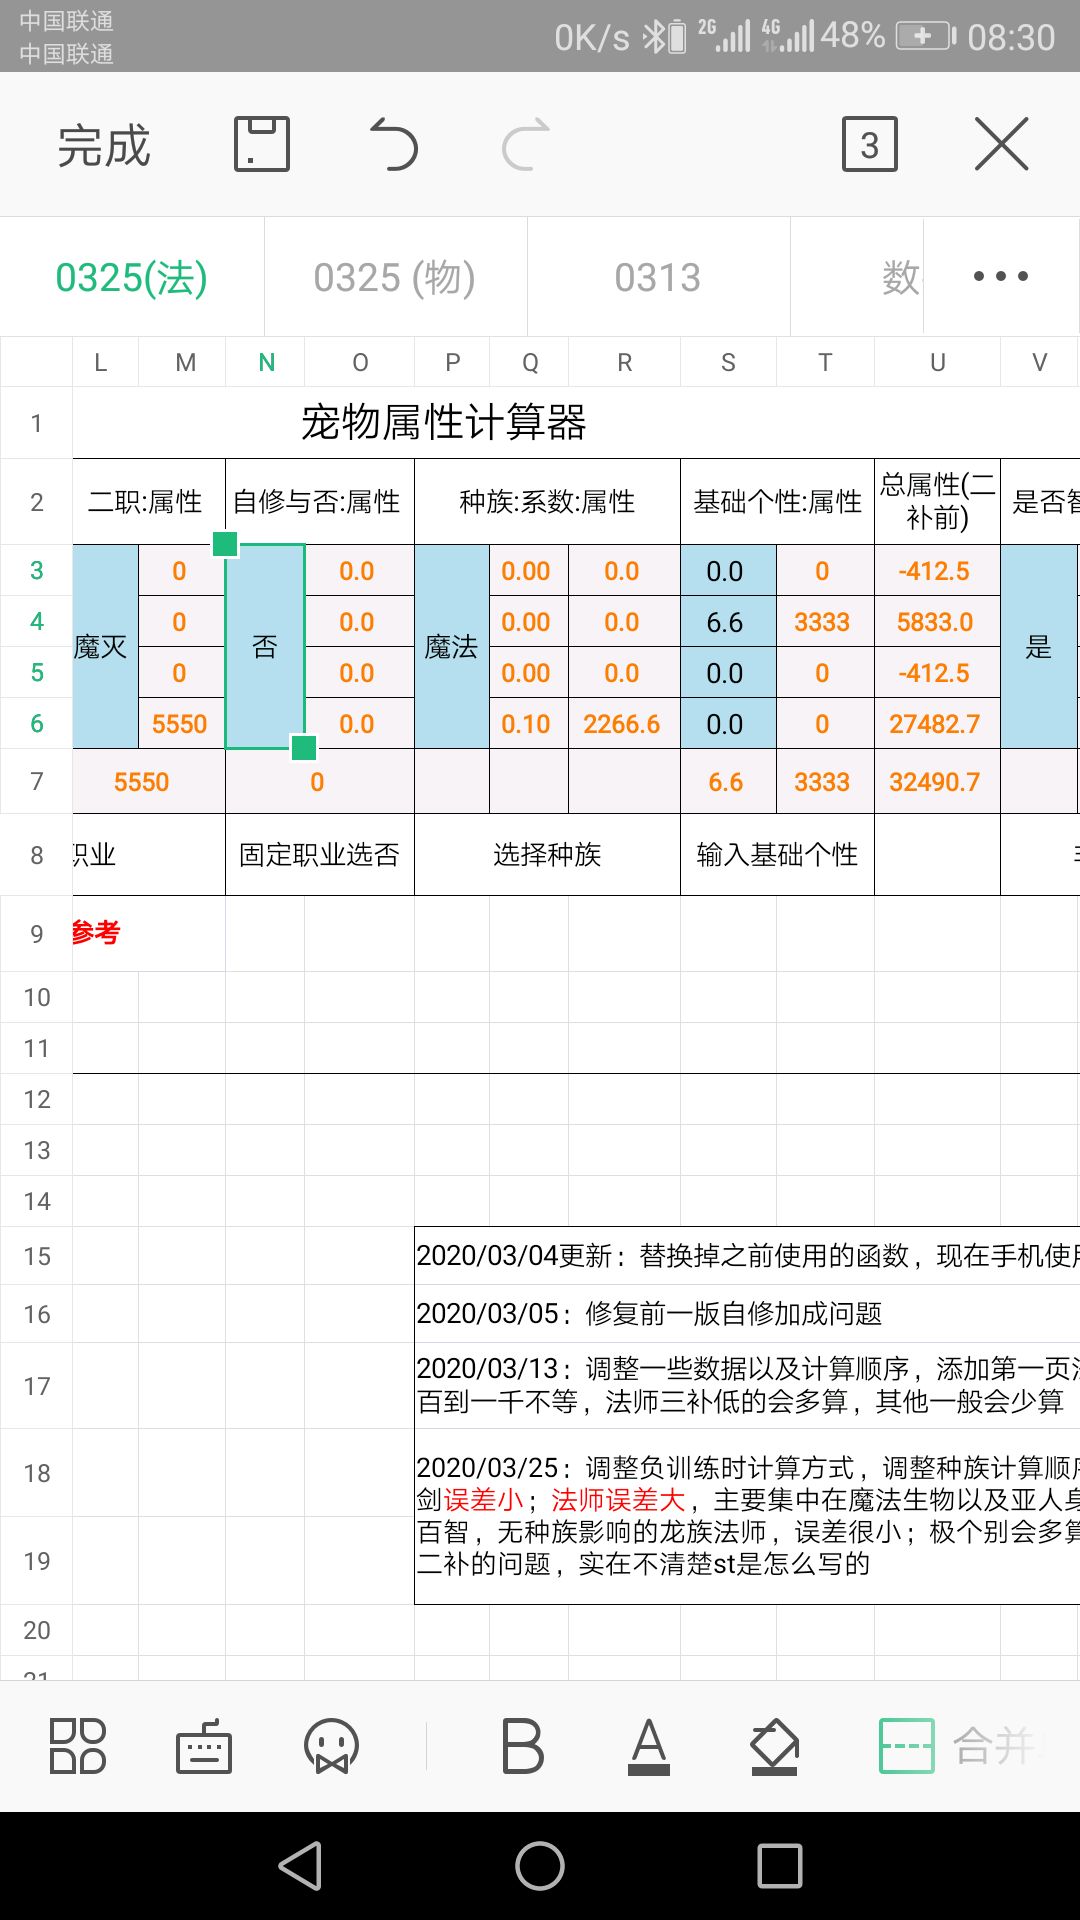The width and height of the screenshot is (1080, 1920).
Task: Click the cell with value 5833.0
Action: tap(937, 622)
